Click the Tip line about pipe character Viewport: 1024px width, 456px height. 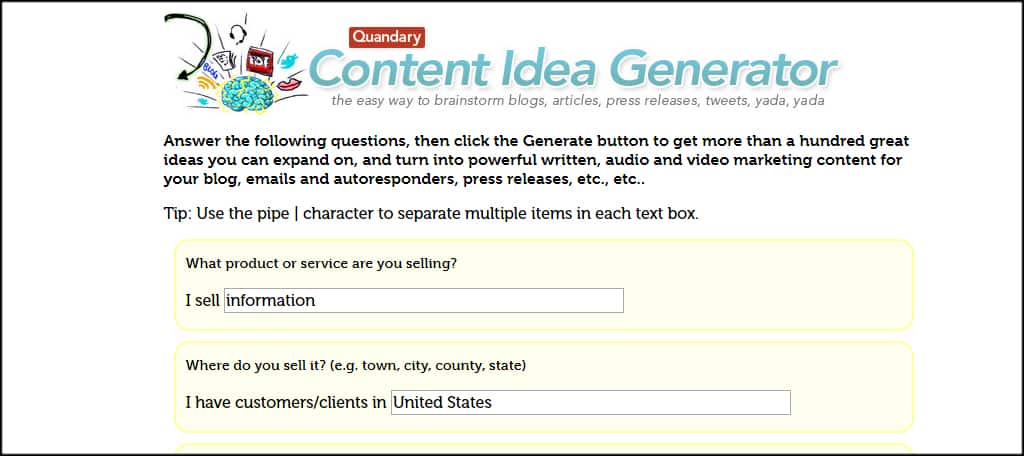[x=431, y=214]
